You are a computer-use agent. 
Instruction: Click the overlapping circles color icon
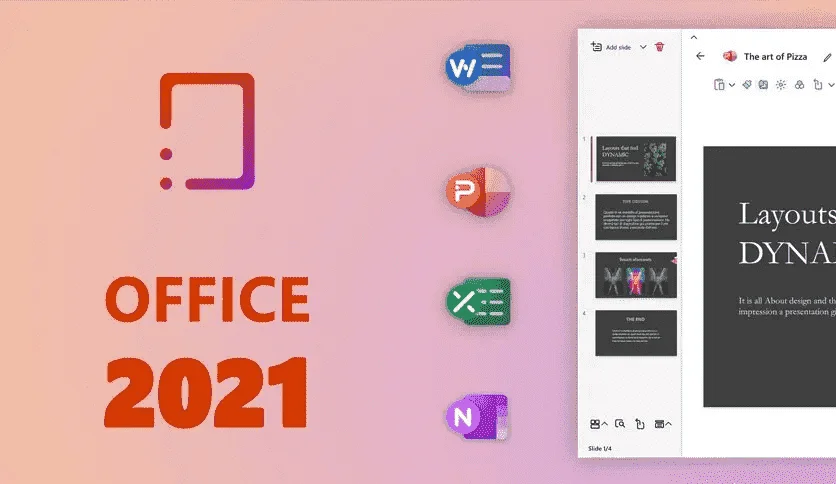(799, 85)
